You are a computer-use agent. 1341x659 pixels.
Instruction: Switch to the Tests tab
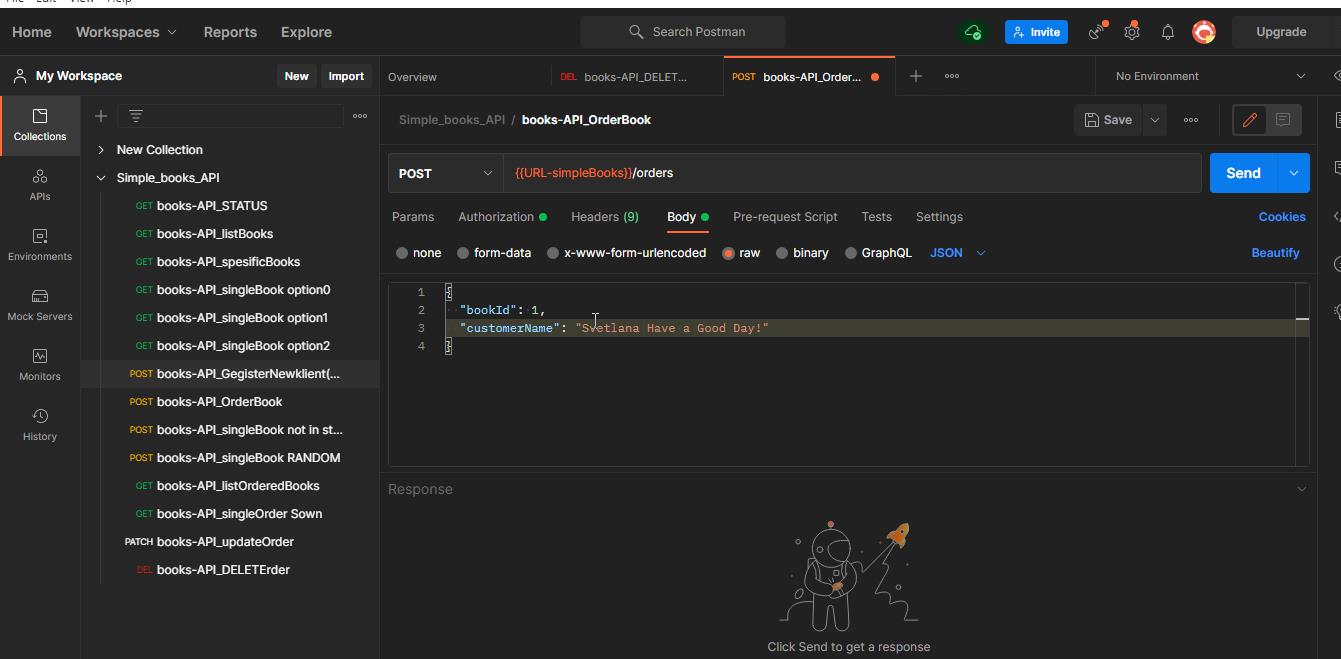click(x=876, y=217)
